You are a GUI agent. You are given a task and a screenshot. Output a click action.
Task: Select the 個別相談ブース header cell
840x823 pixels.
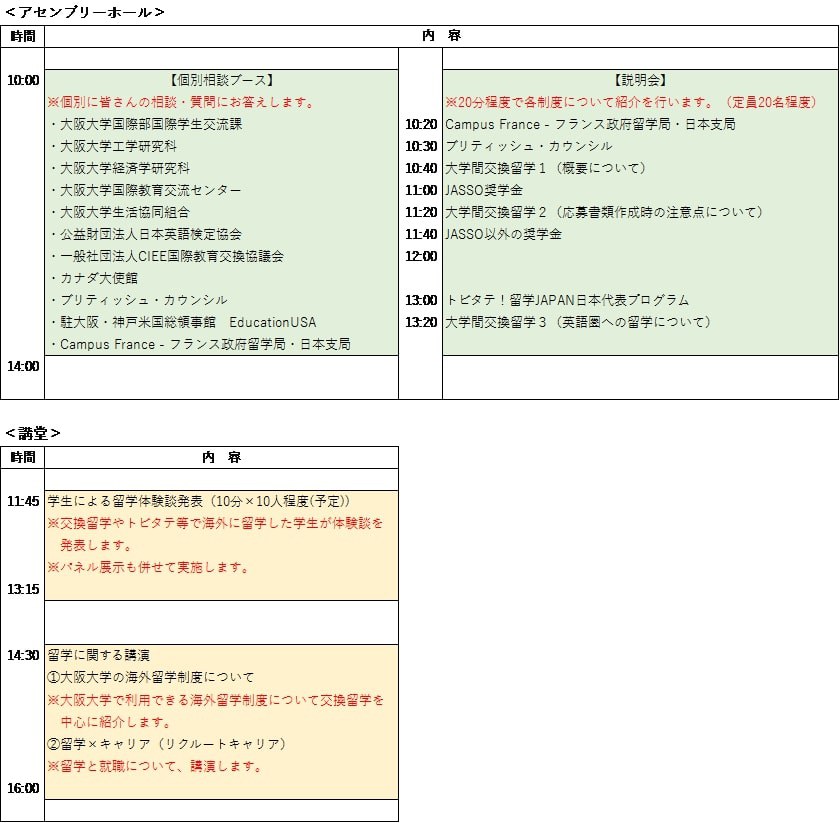click(221, 80)
